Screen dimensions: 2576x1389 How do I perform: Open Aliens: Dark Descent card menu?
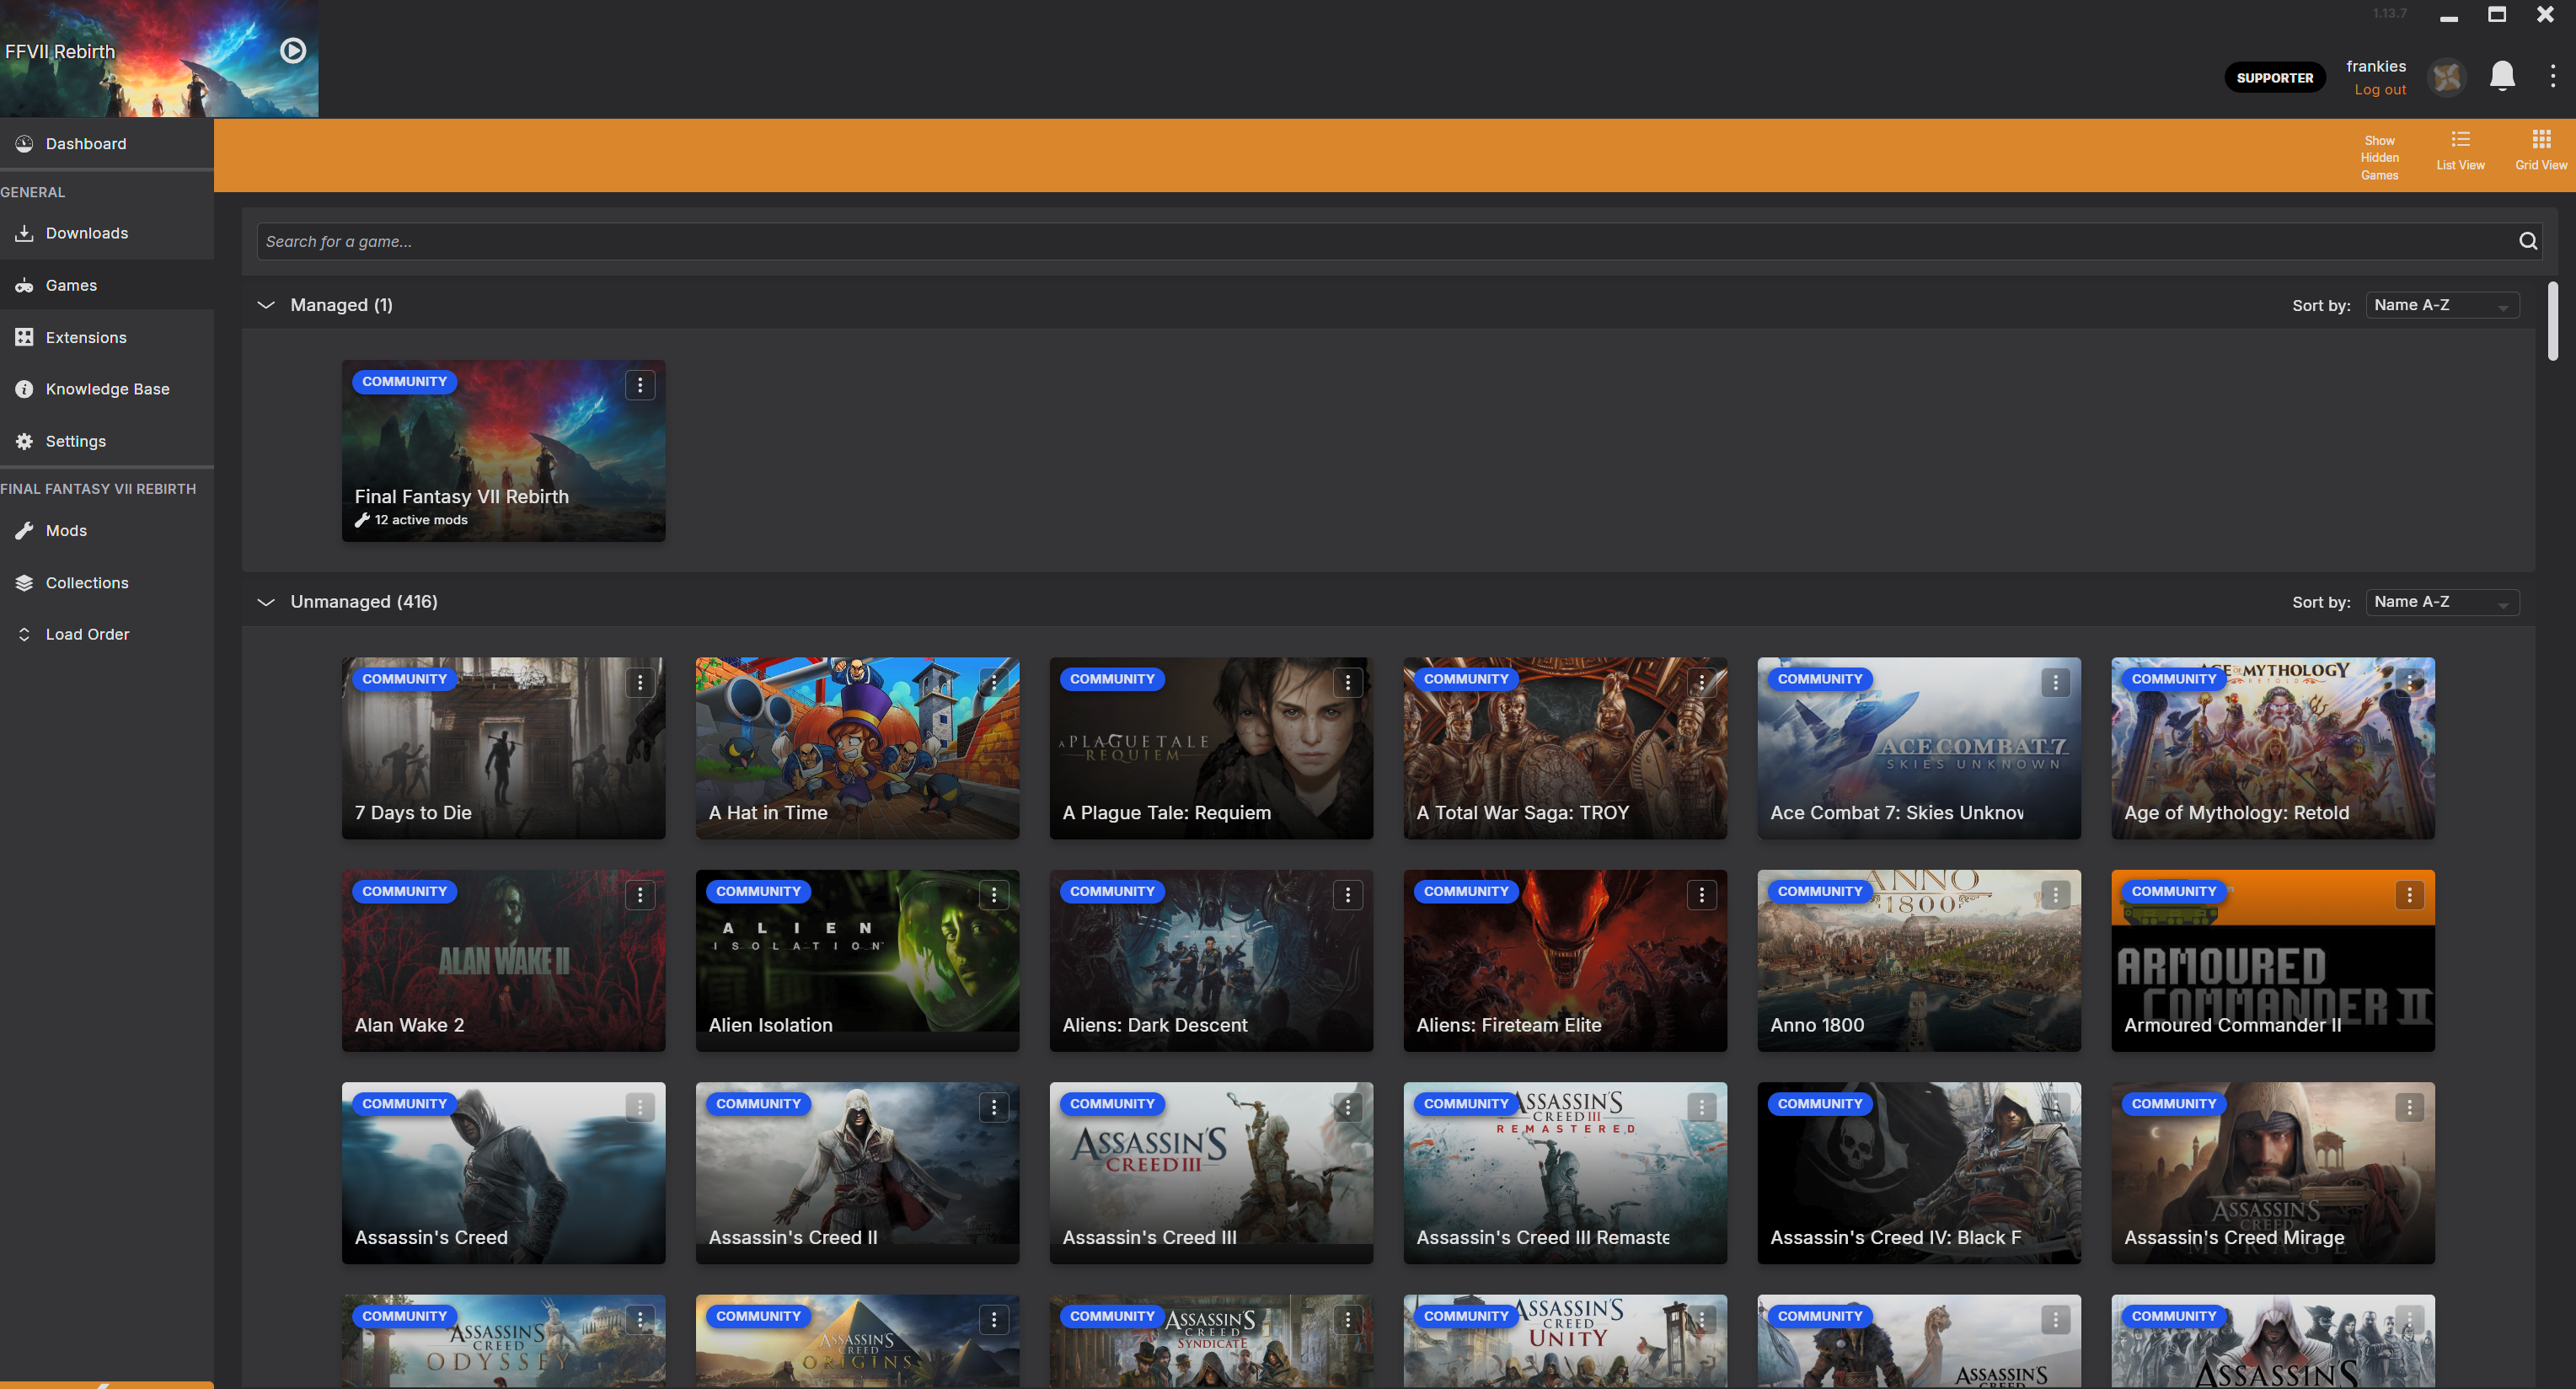(1348, 895)
